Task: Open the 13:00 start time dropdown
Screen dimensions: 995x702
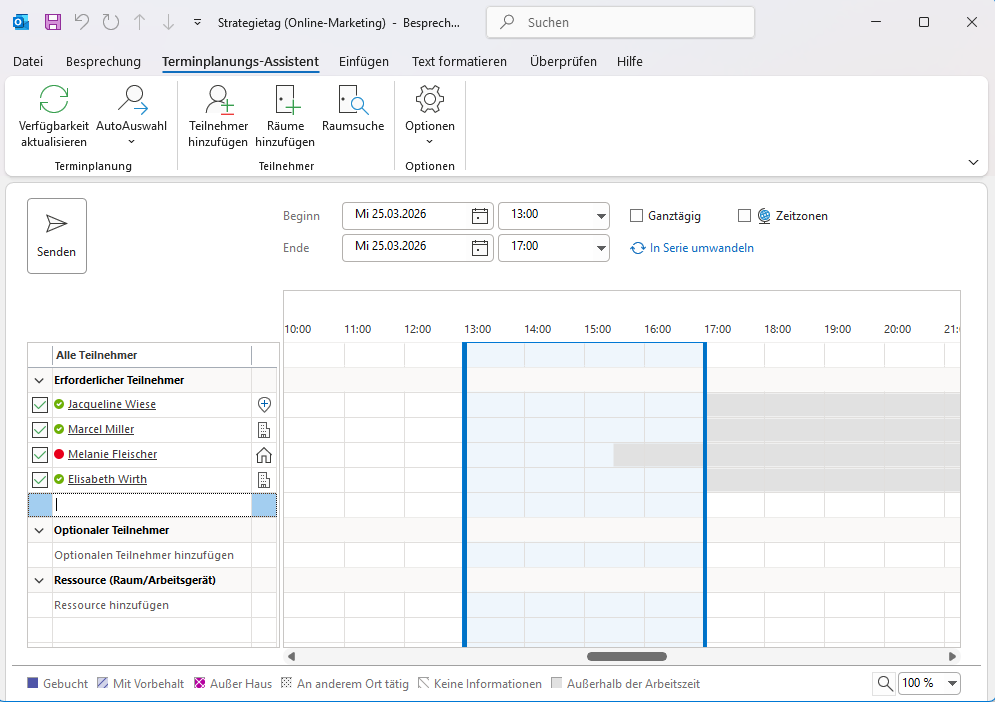Action: [x=601, y=216]
